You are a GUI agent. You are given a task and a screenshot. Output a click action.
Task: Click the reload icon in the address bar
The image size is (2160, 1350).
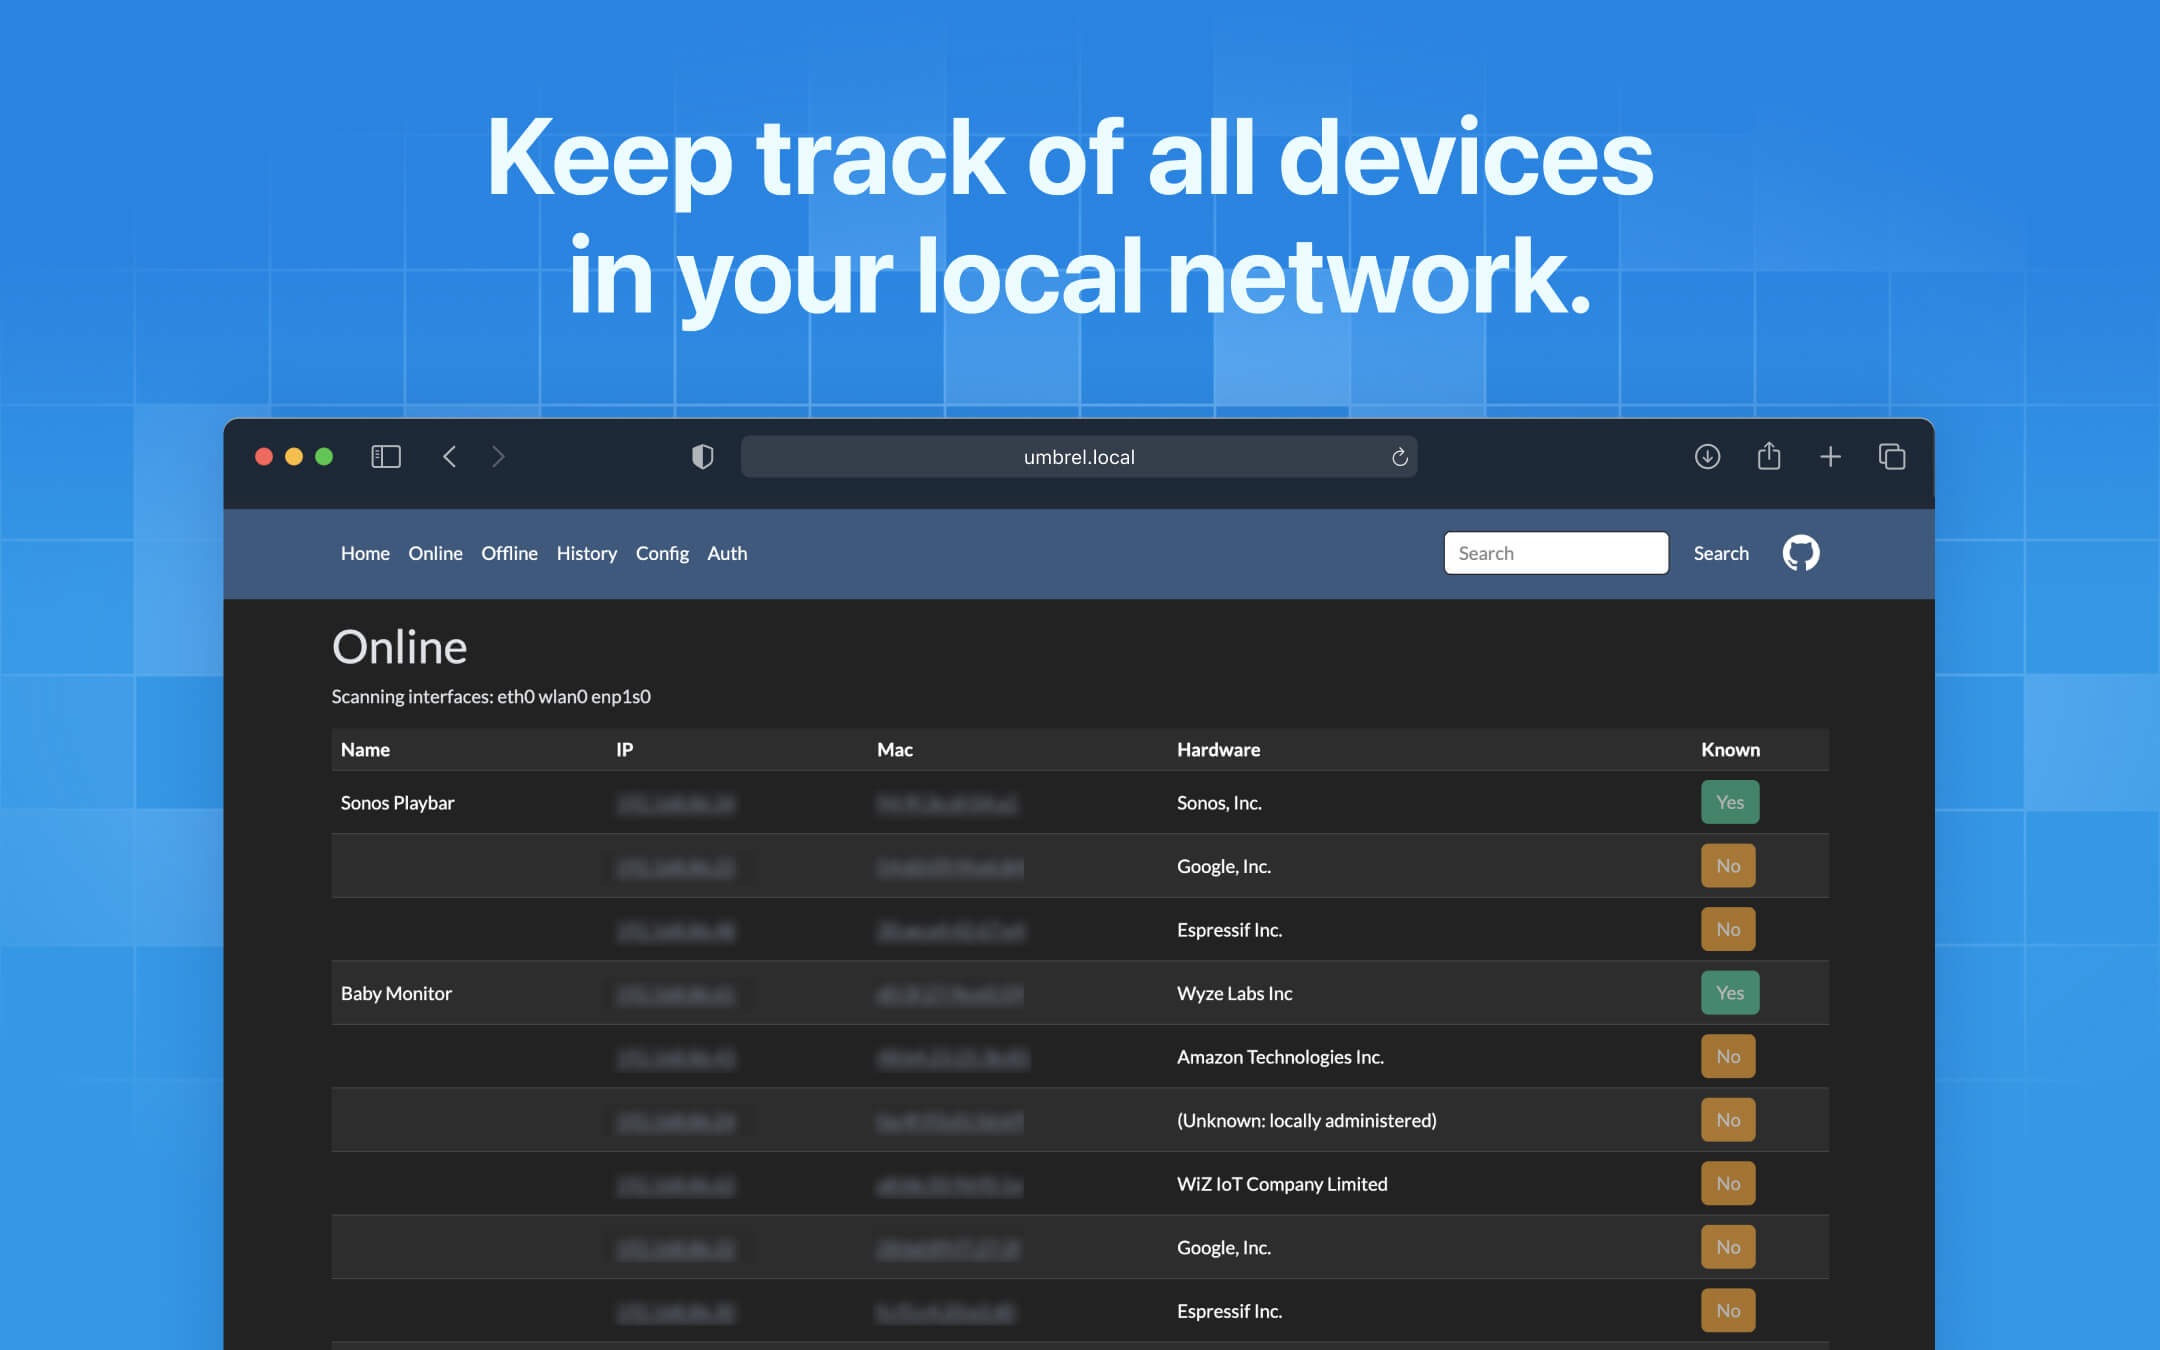click(x=1401, y=456)
